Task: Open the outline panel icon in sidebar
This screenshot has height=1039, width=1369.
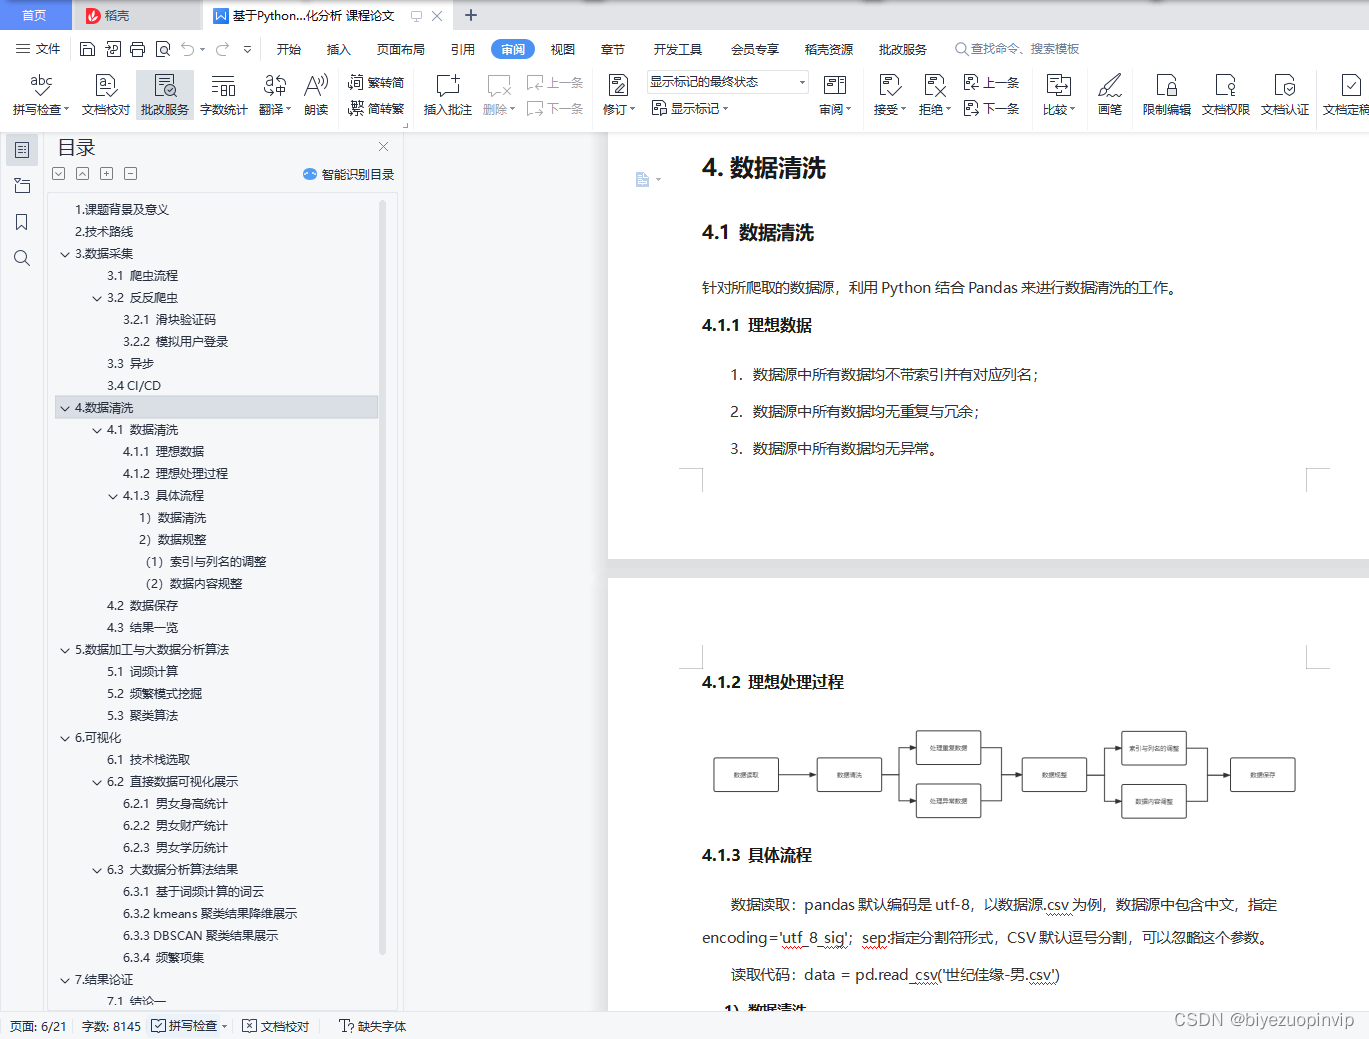Action: 21,150
